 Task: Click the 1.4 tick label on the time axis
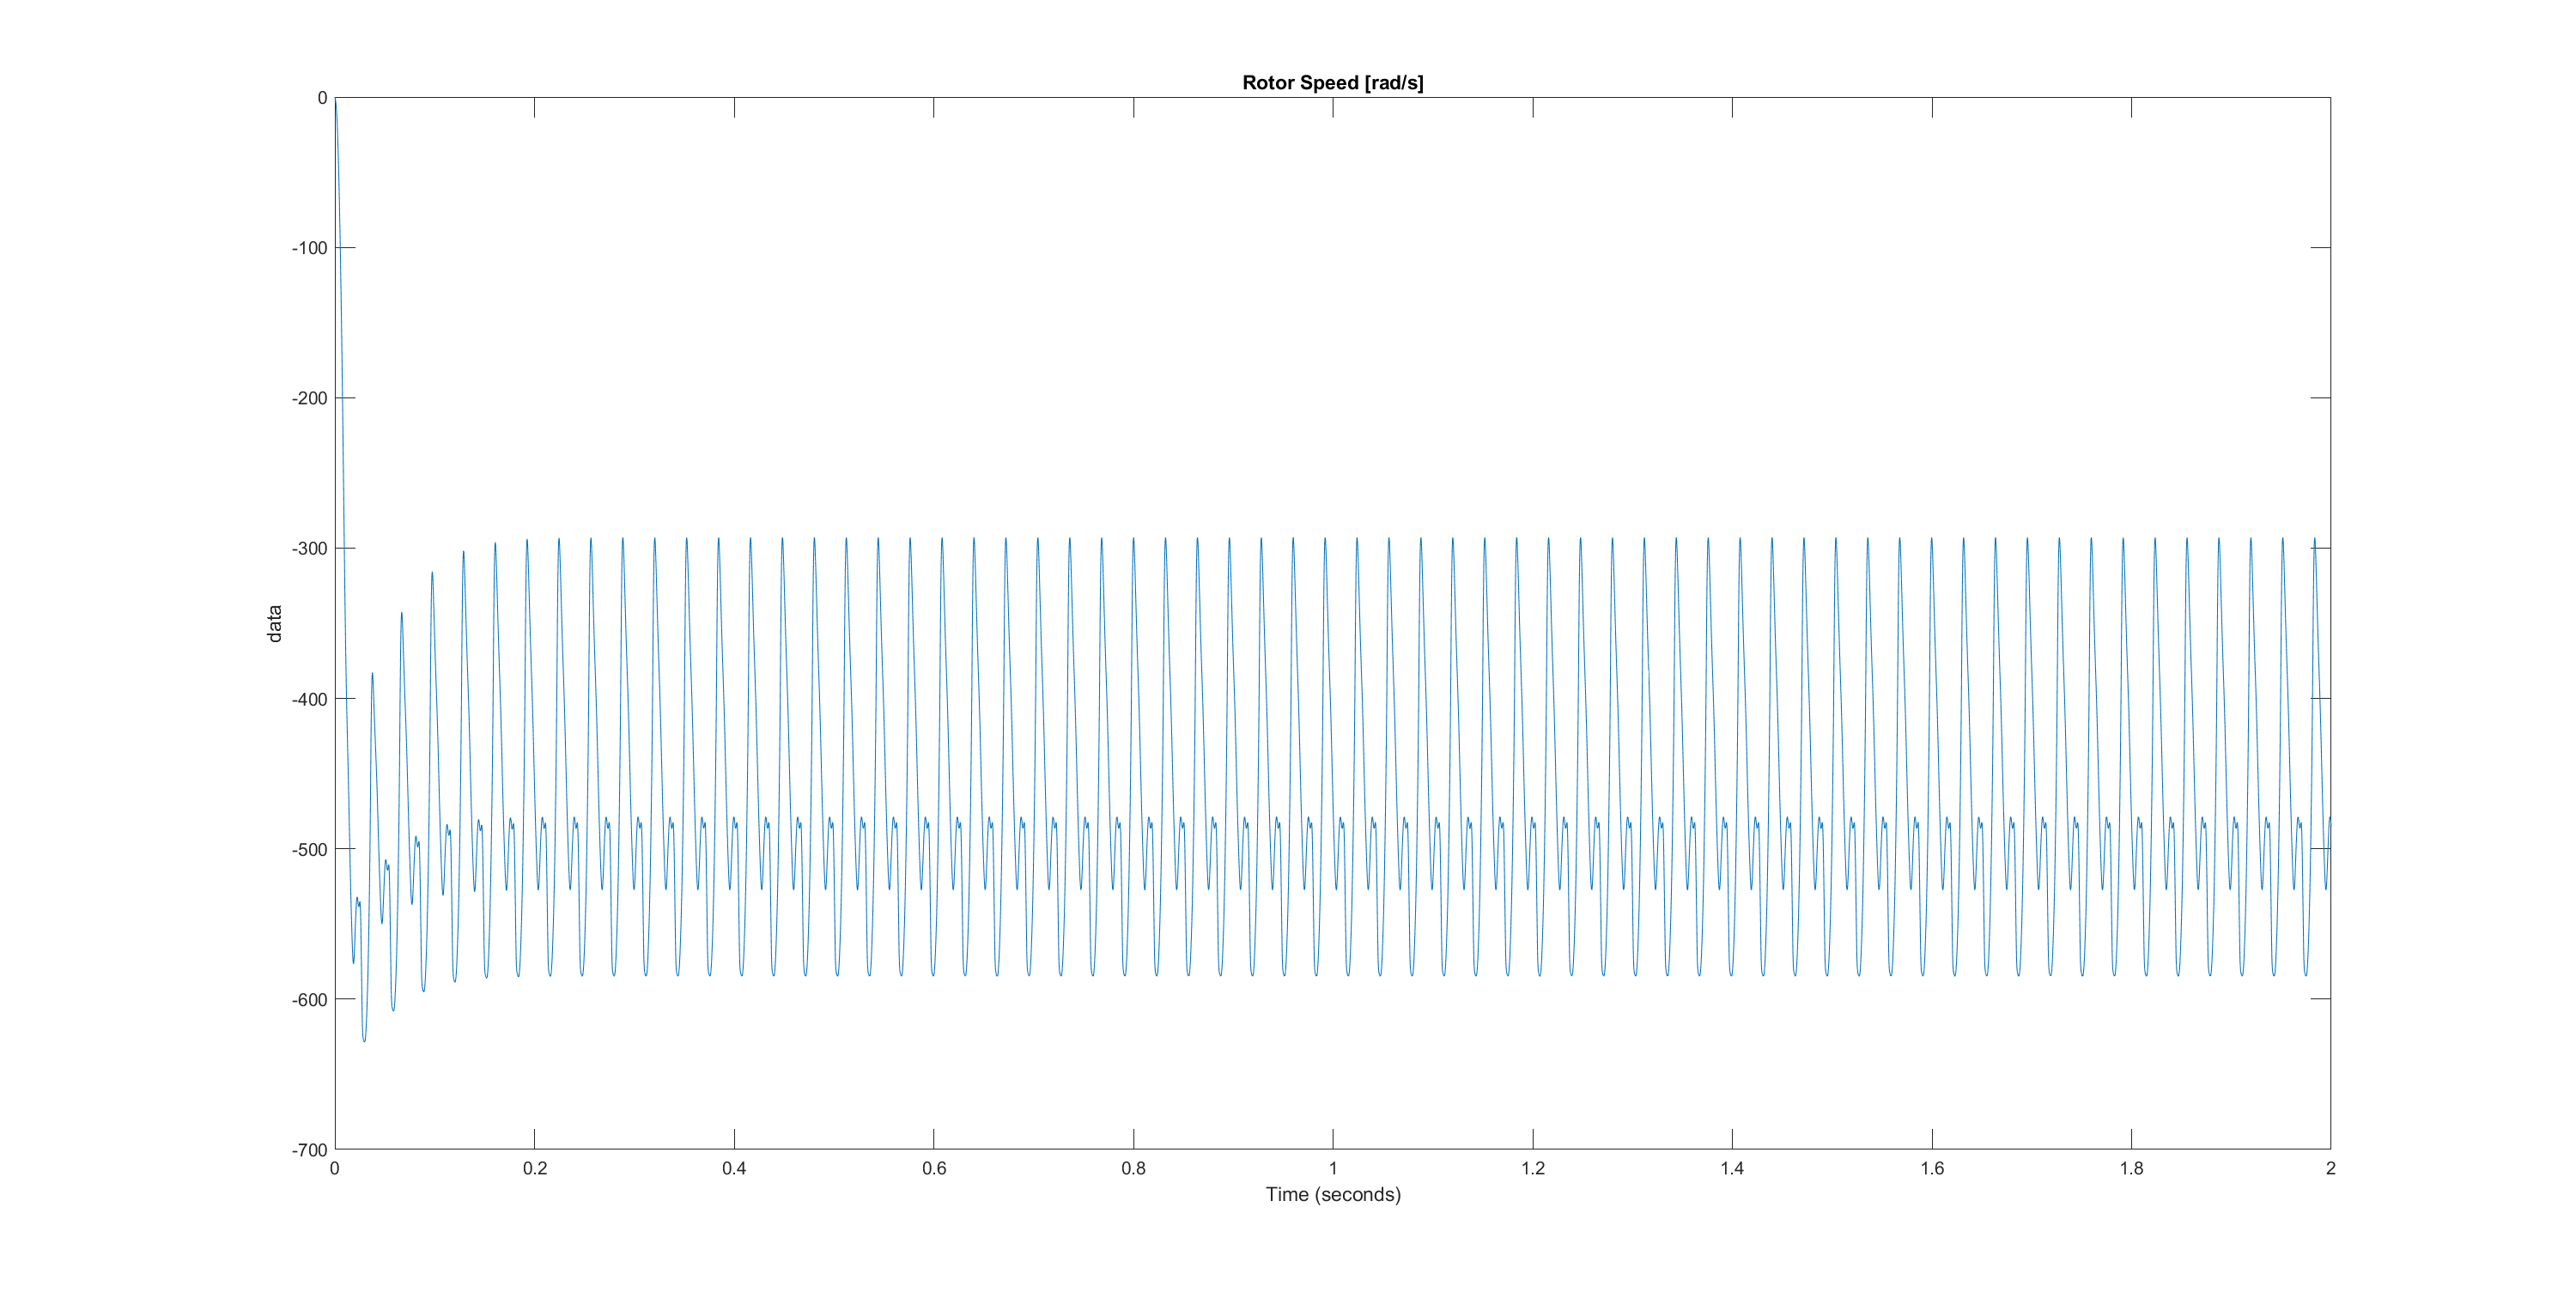point(1732,1168)
